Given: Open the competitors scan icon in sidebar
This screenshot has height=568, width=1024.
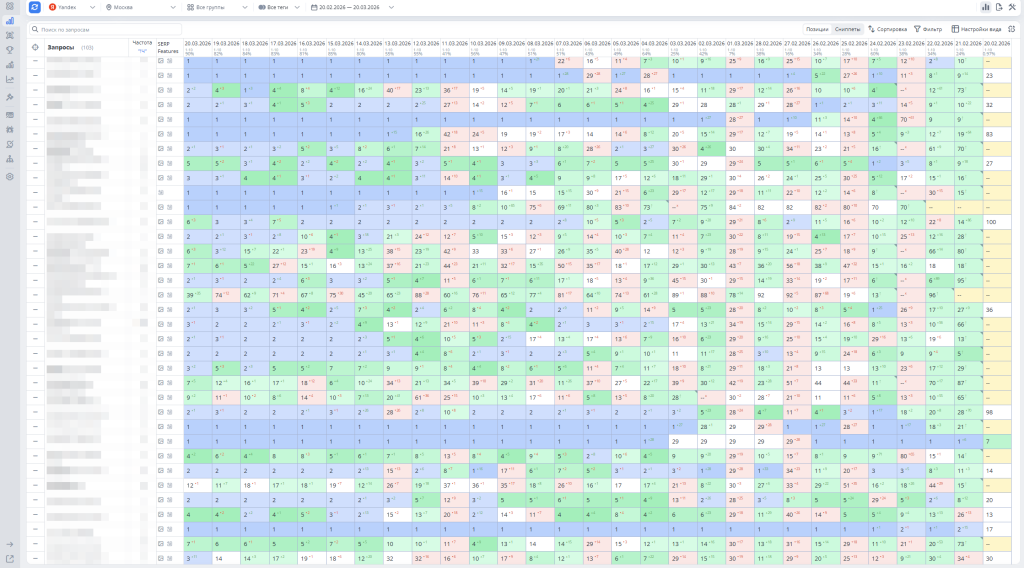Looking at the screenshot, I should pyautogui.click(x=10, y=36).
